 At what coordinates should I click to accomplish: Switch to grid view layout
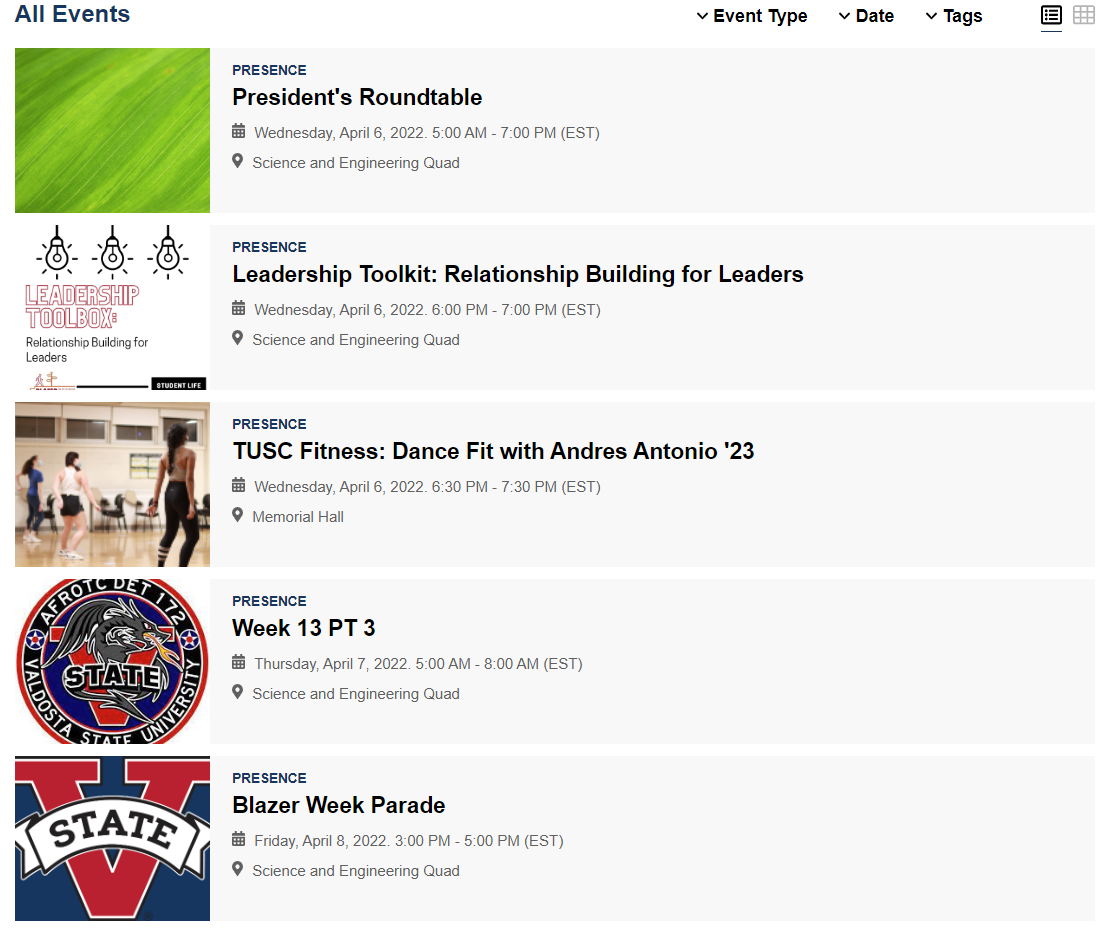coord(1084,15)
